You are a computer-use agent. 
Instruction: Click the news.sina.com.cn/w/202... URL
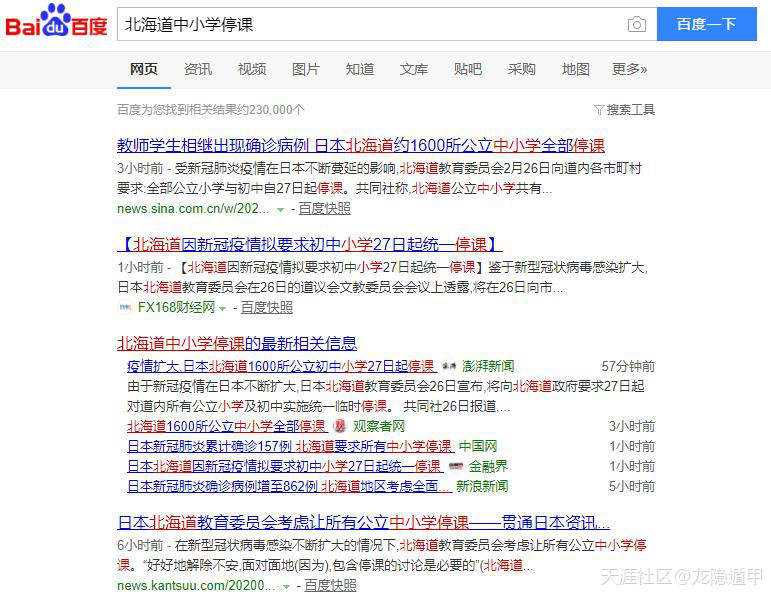[193, 209]
